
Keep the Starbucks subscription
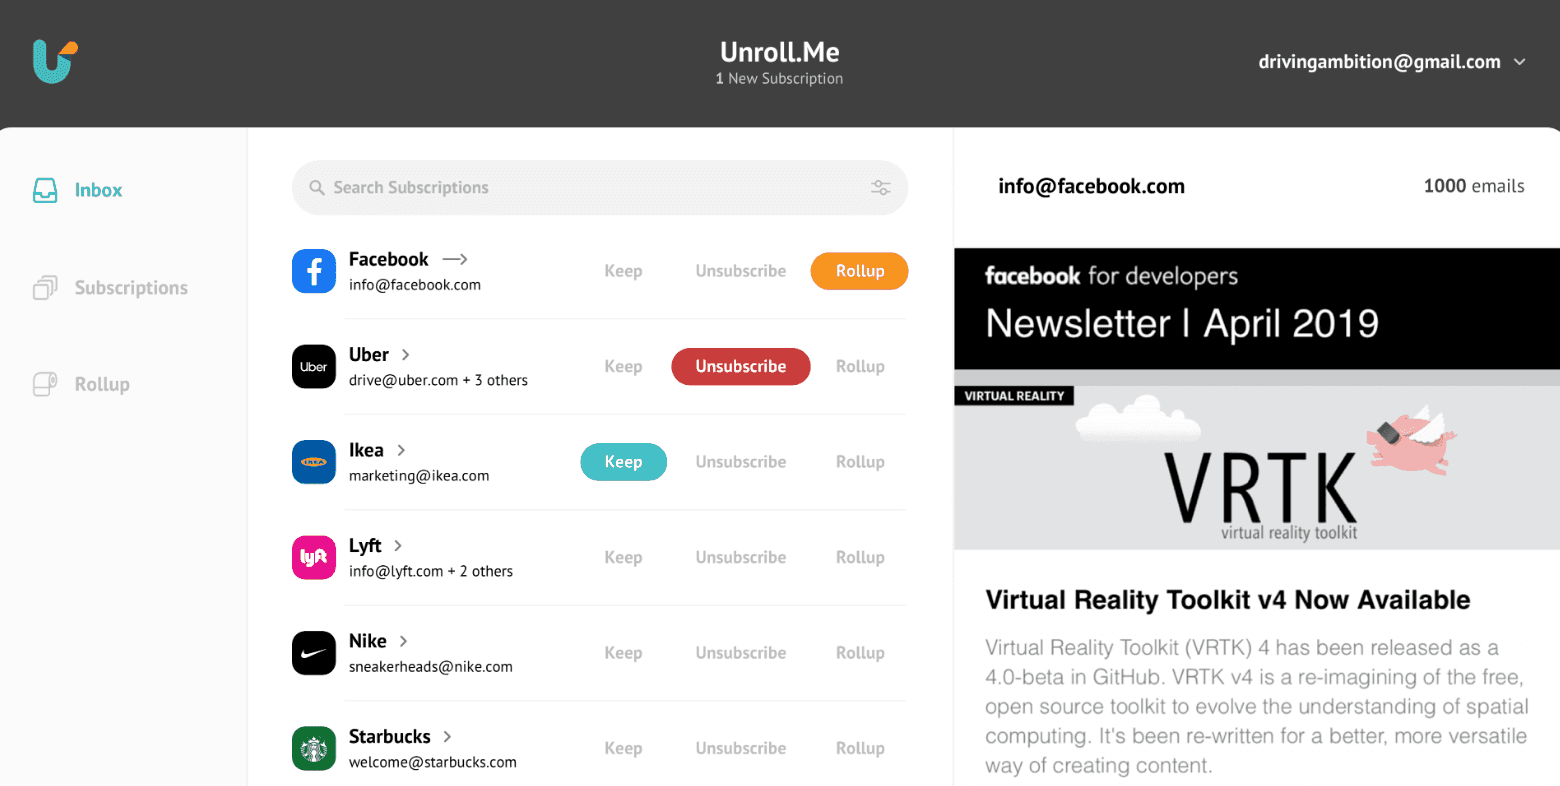[x=623, y=749]
